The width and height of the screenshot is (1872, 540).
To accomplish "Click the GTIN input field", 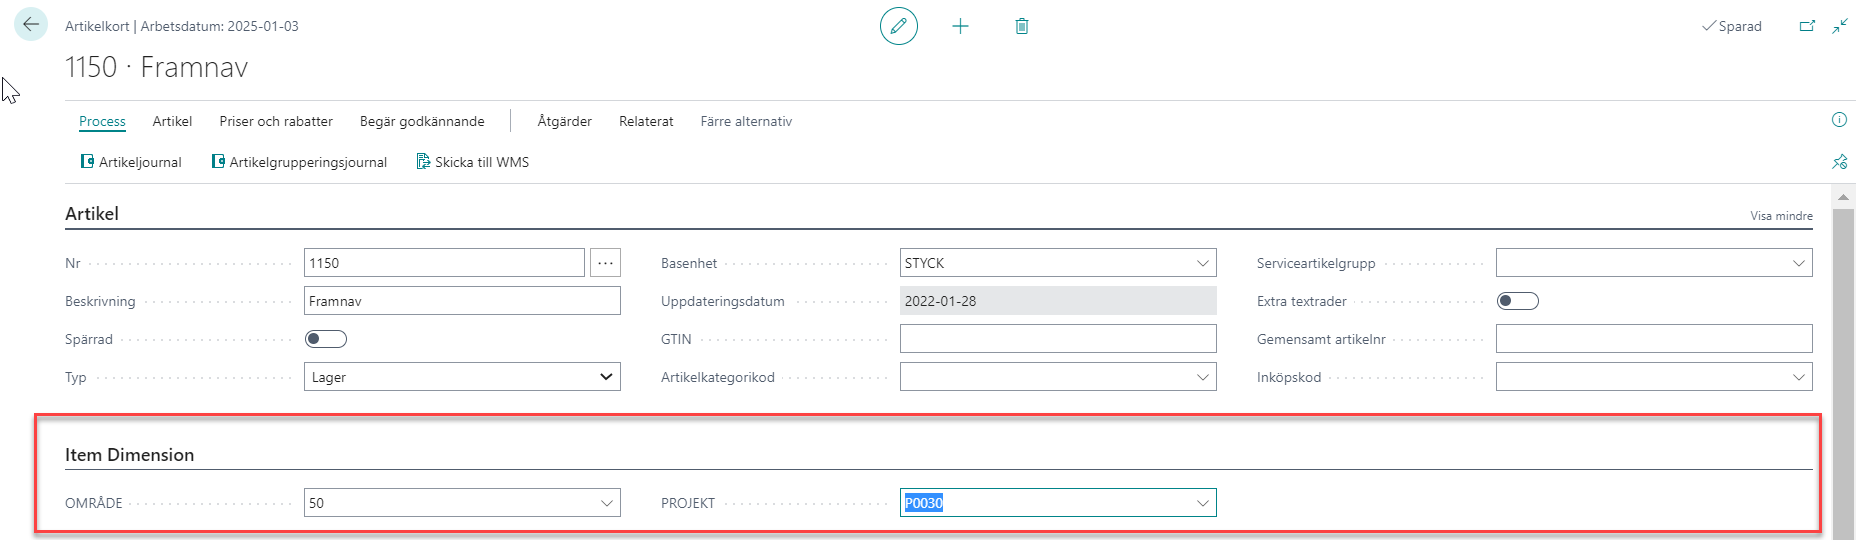I will point(1057,339).
